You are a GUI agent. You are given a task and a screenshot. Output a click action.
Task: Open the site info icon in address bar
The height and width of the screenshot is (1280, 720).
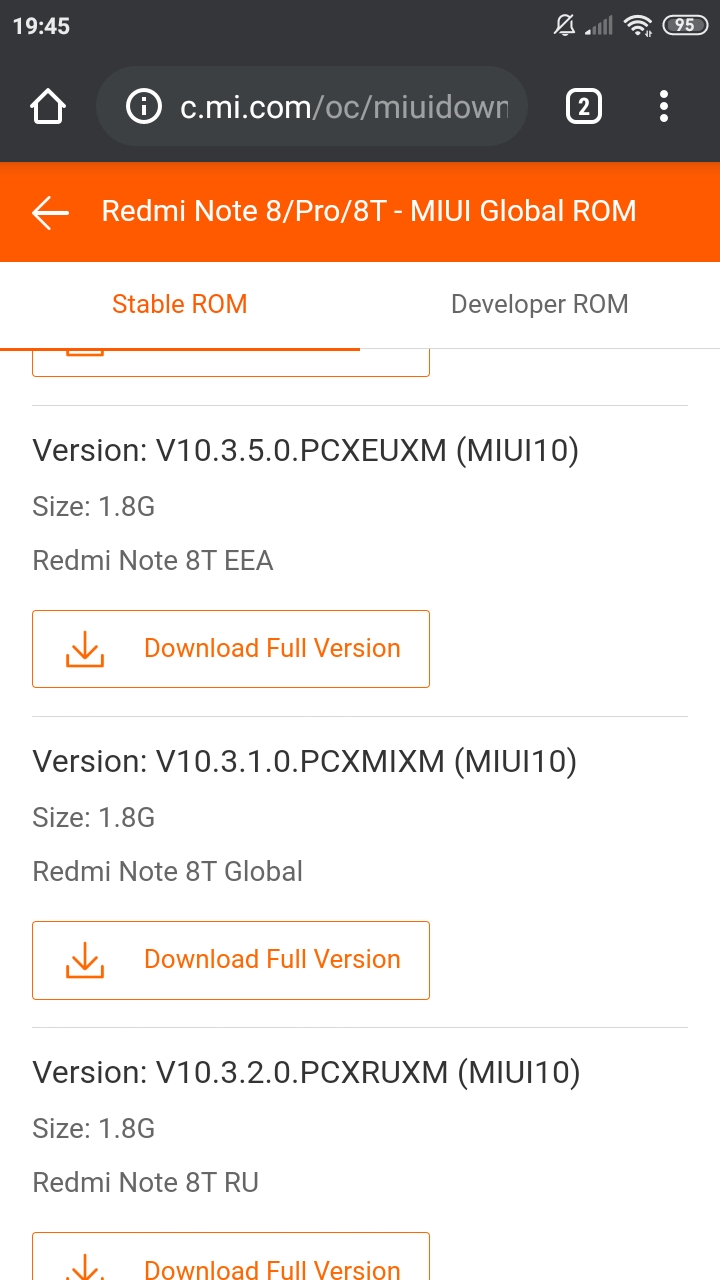pyautogui.click(x=144, y=107)
